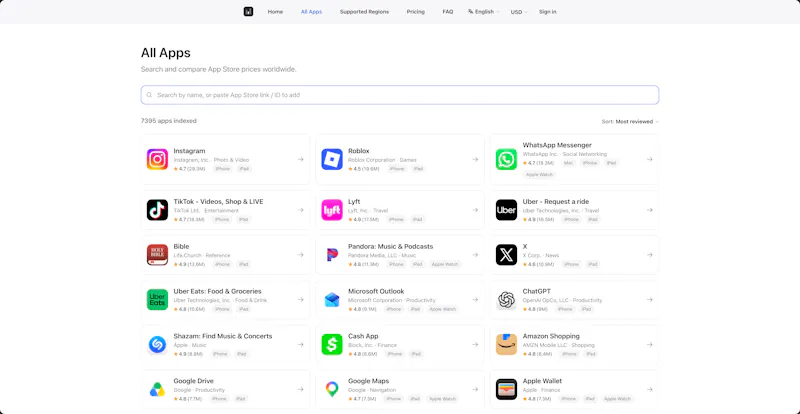Image resolution: width=800 pixels, height=414 pixels.
Task: Open the Cash App icon
Action: pos(332,345)
